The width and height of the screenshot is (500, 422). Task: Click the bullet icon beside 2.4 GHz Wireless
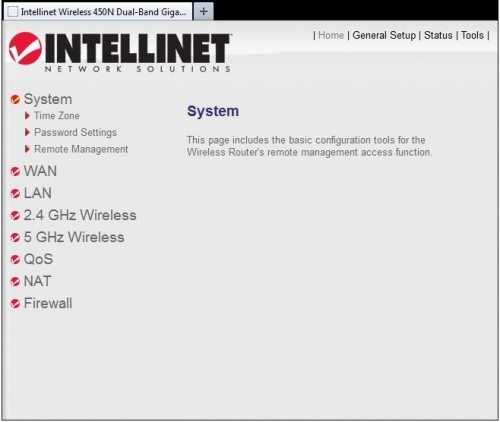(x=15, y=215)
